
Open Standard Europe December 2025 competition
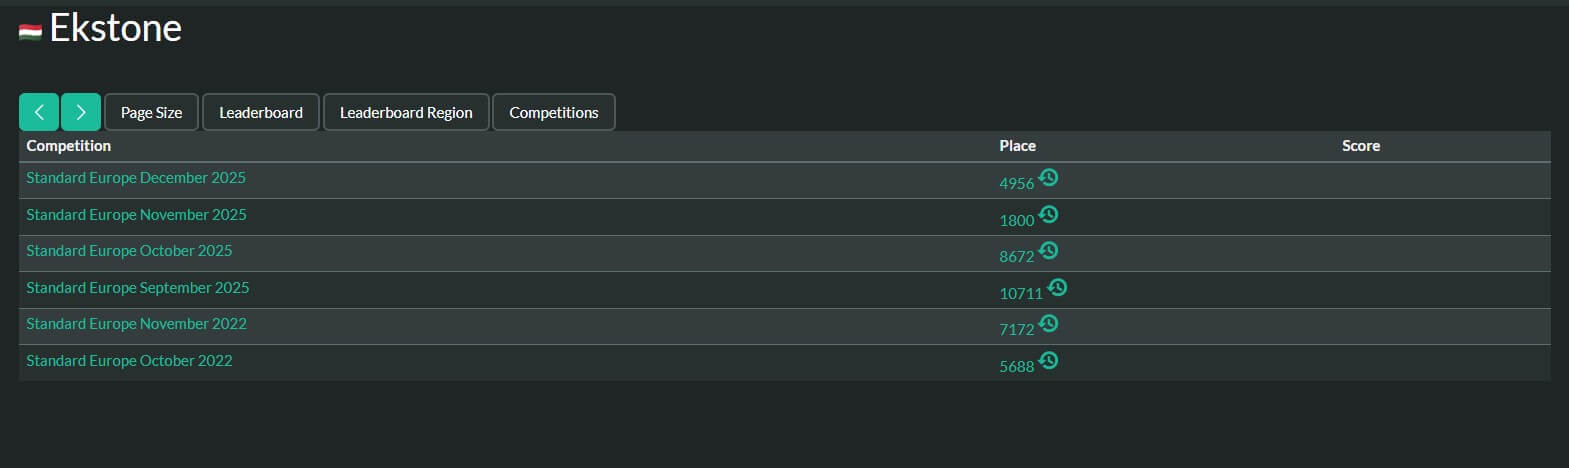(x=136, y=178)
